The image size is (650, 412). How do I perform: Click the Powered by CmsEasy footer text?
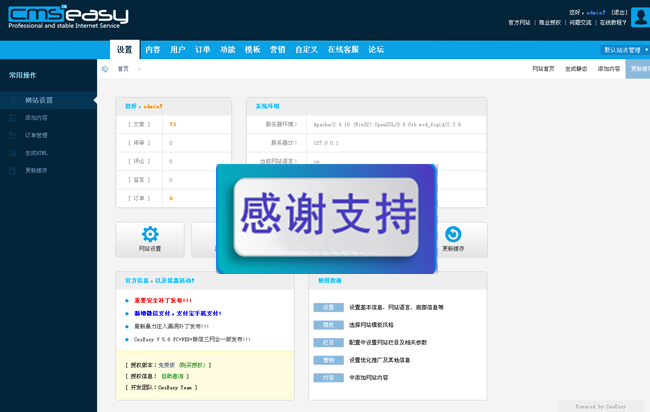coord(601,407)
